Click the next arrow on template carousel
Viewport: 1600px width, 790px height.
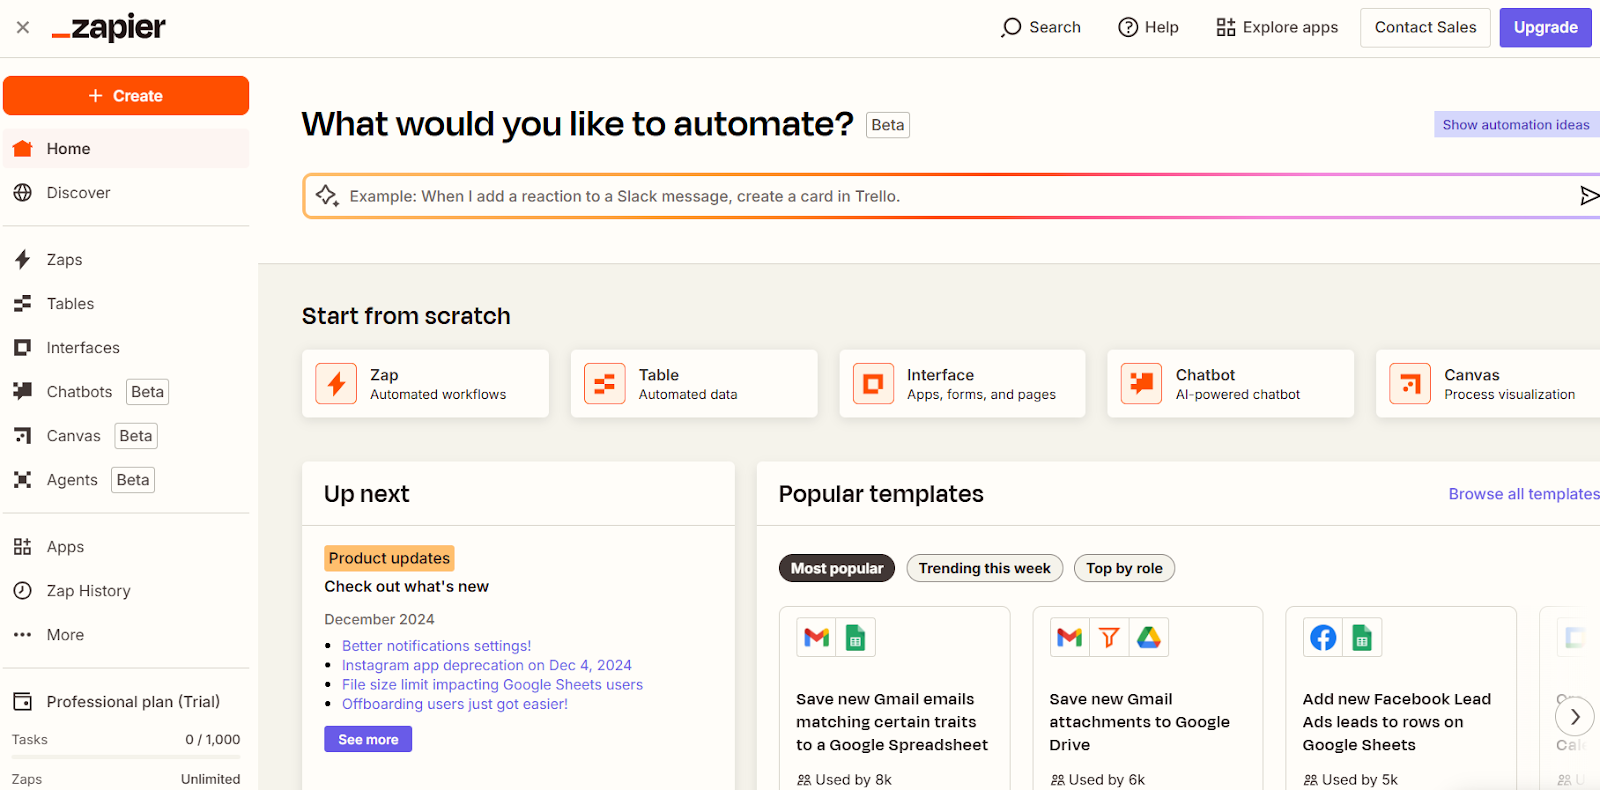1575,717
